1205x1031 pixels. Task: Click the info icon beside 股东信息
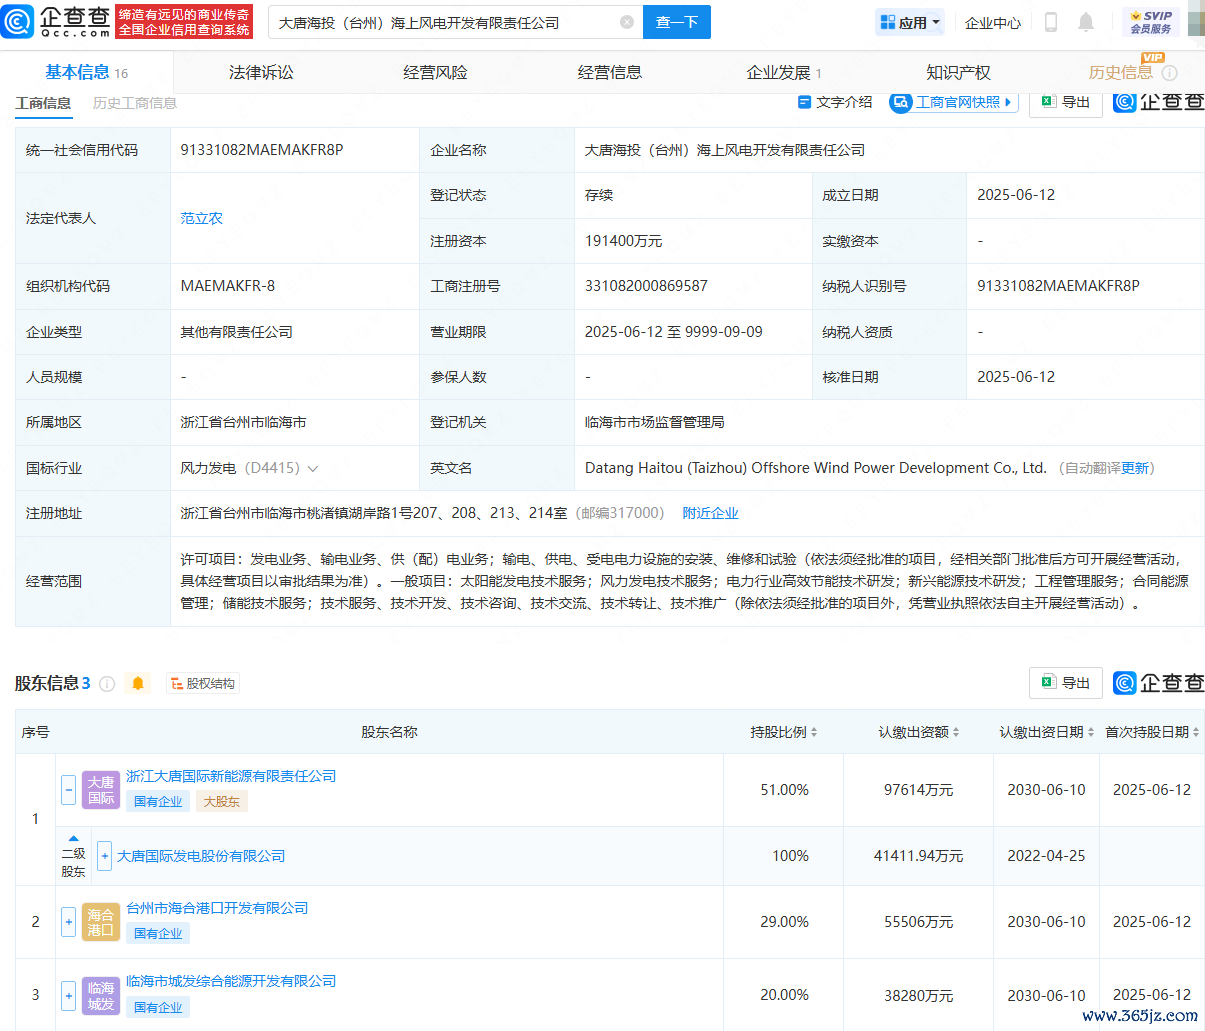(107, 684)
